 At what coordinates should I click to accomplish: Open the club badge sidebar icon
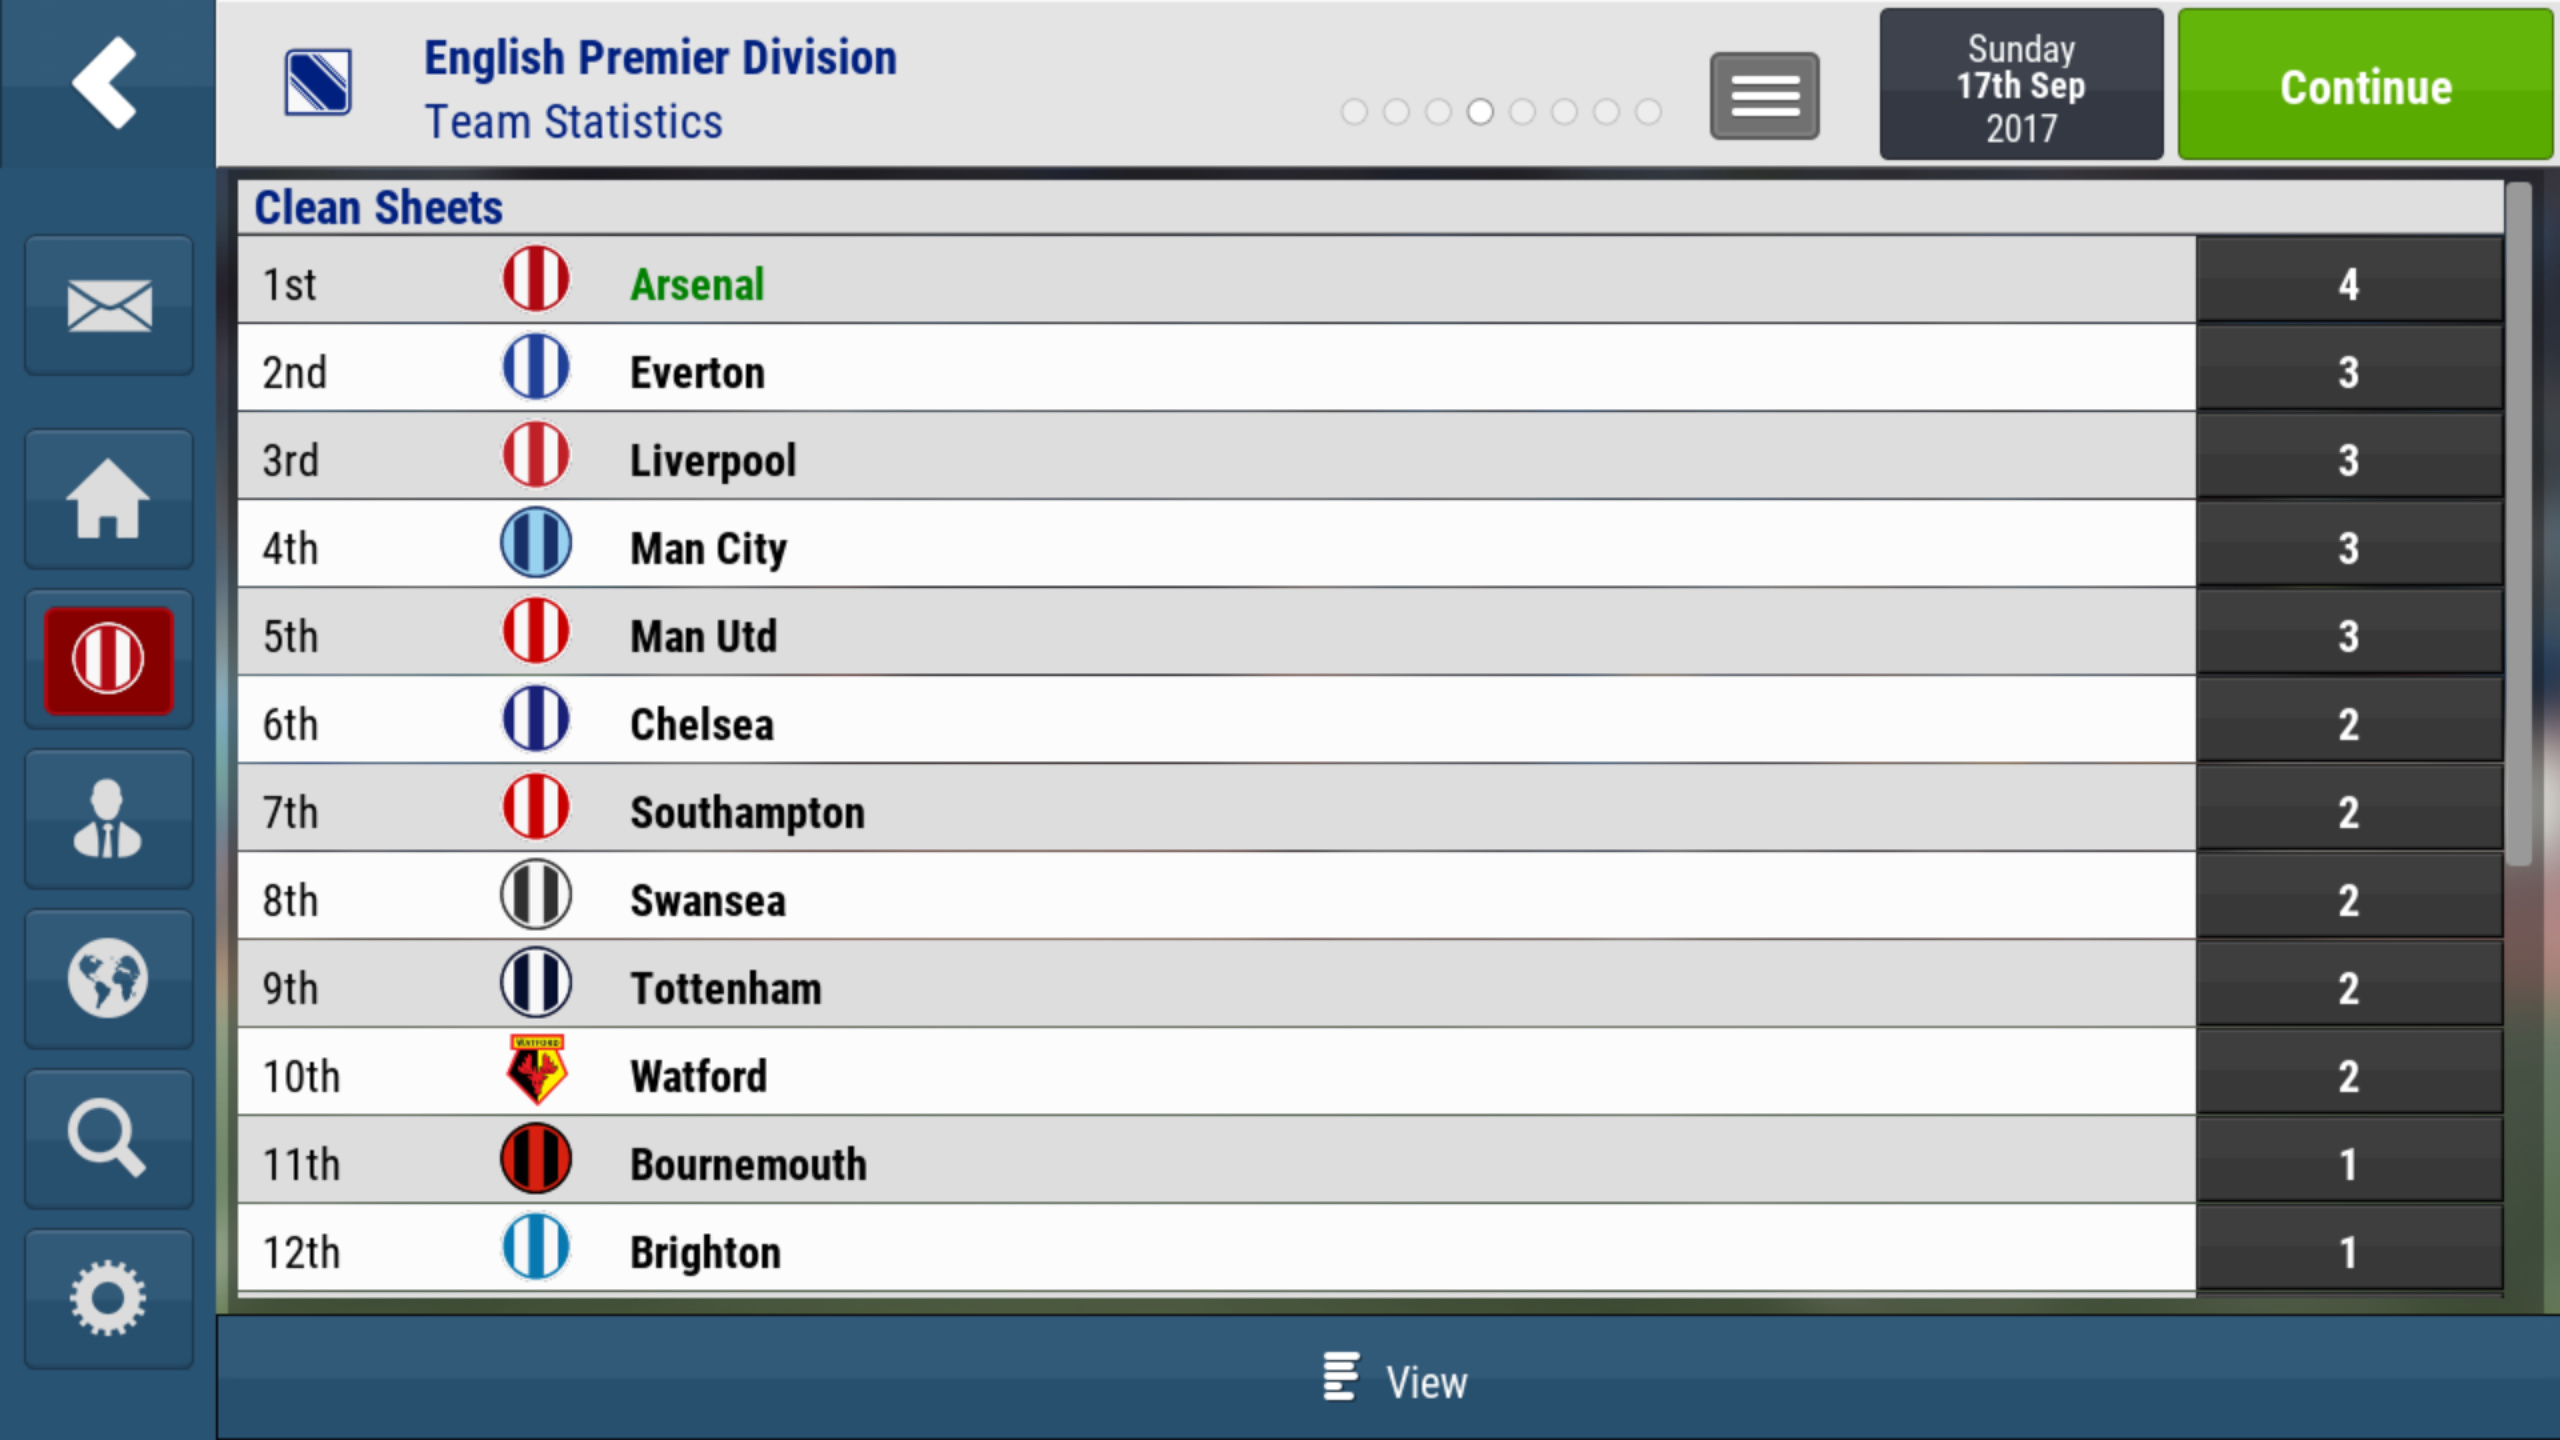(109, 660)
